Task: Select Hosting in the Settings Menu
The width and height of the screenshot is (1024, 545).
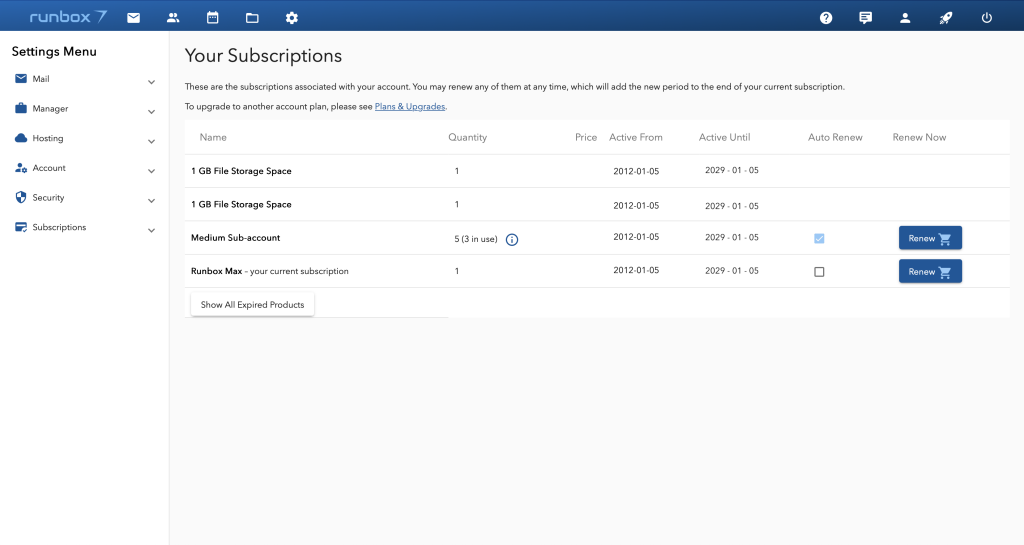Action: click(x=48, y=138)
